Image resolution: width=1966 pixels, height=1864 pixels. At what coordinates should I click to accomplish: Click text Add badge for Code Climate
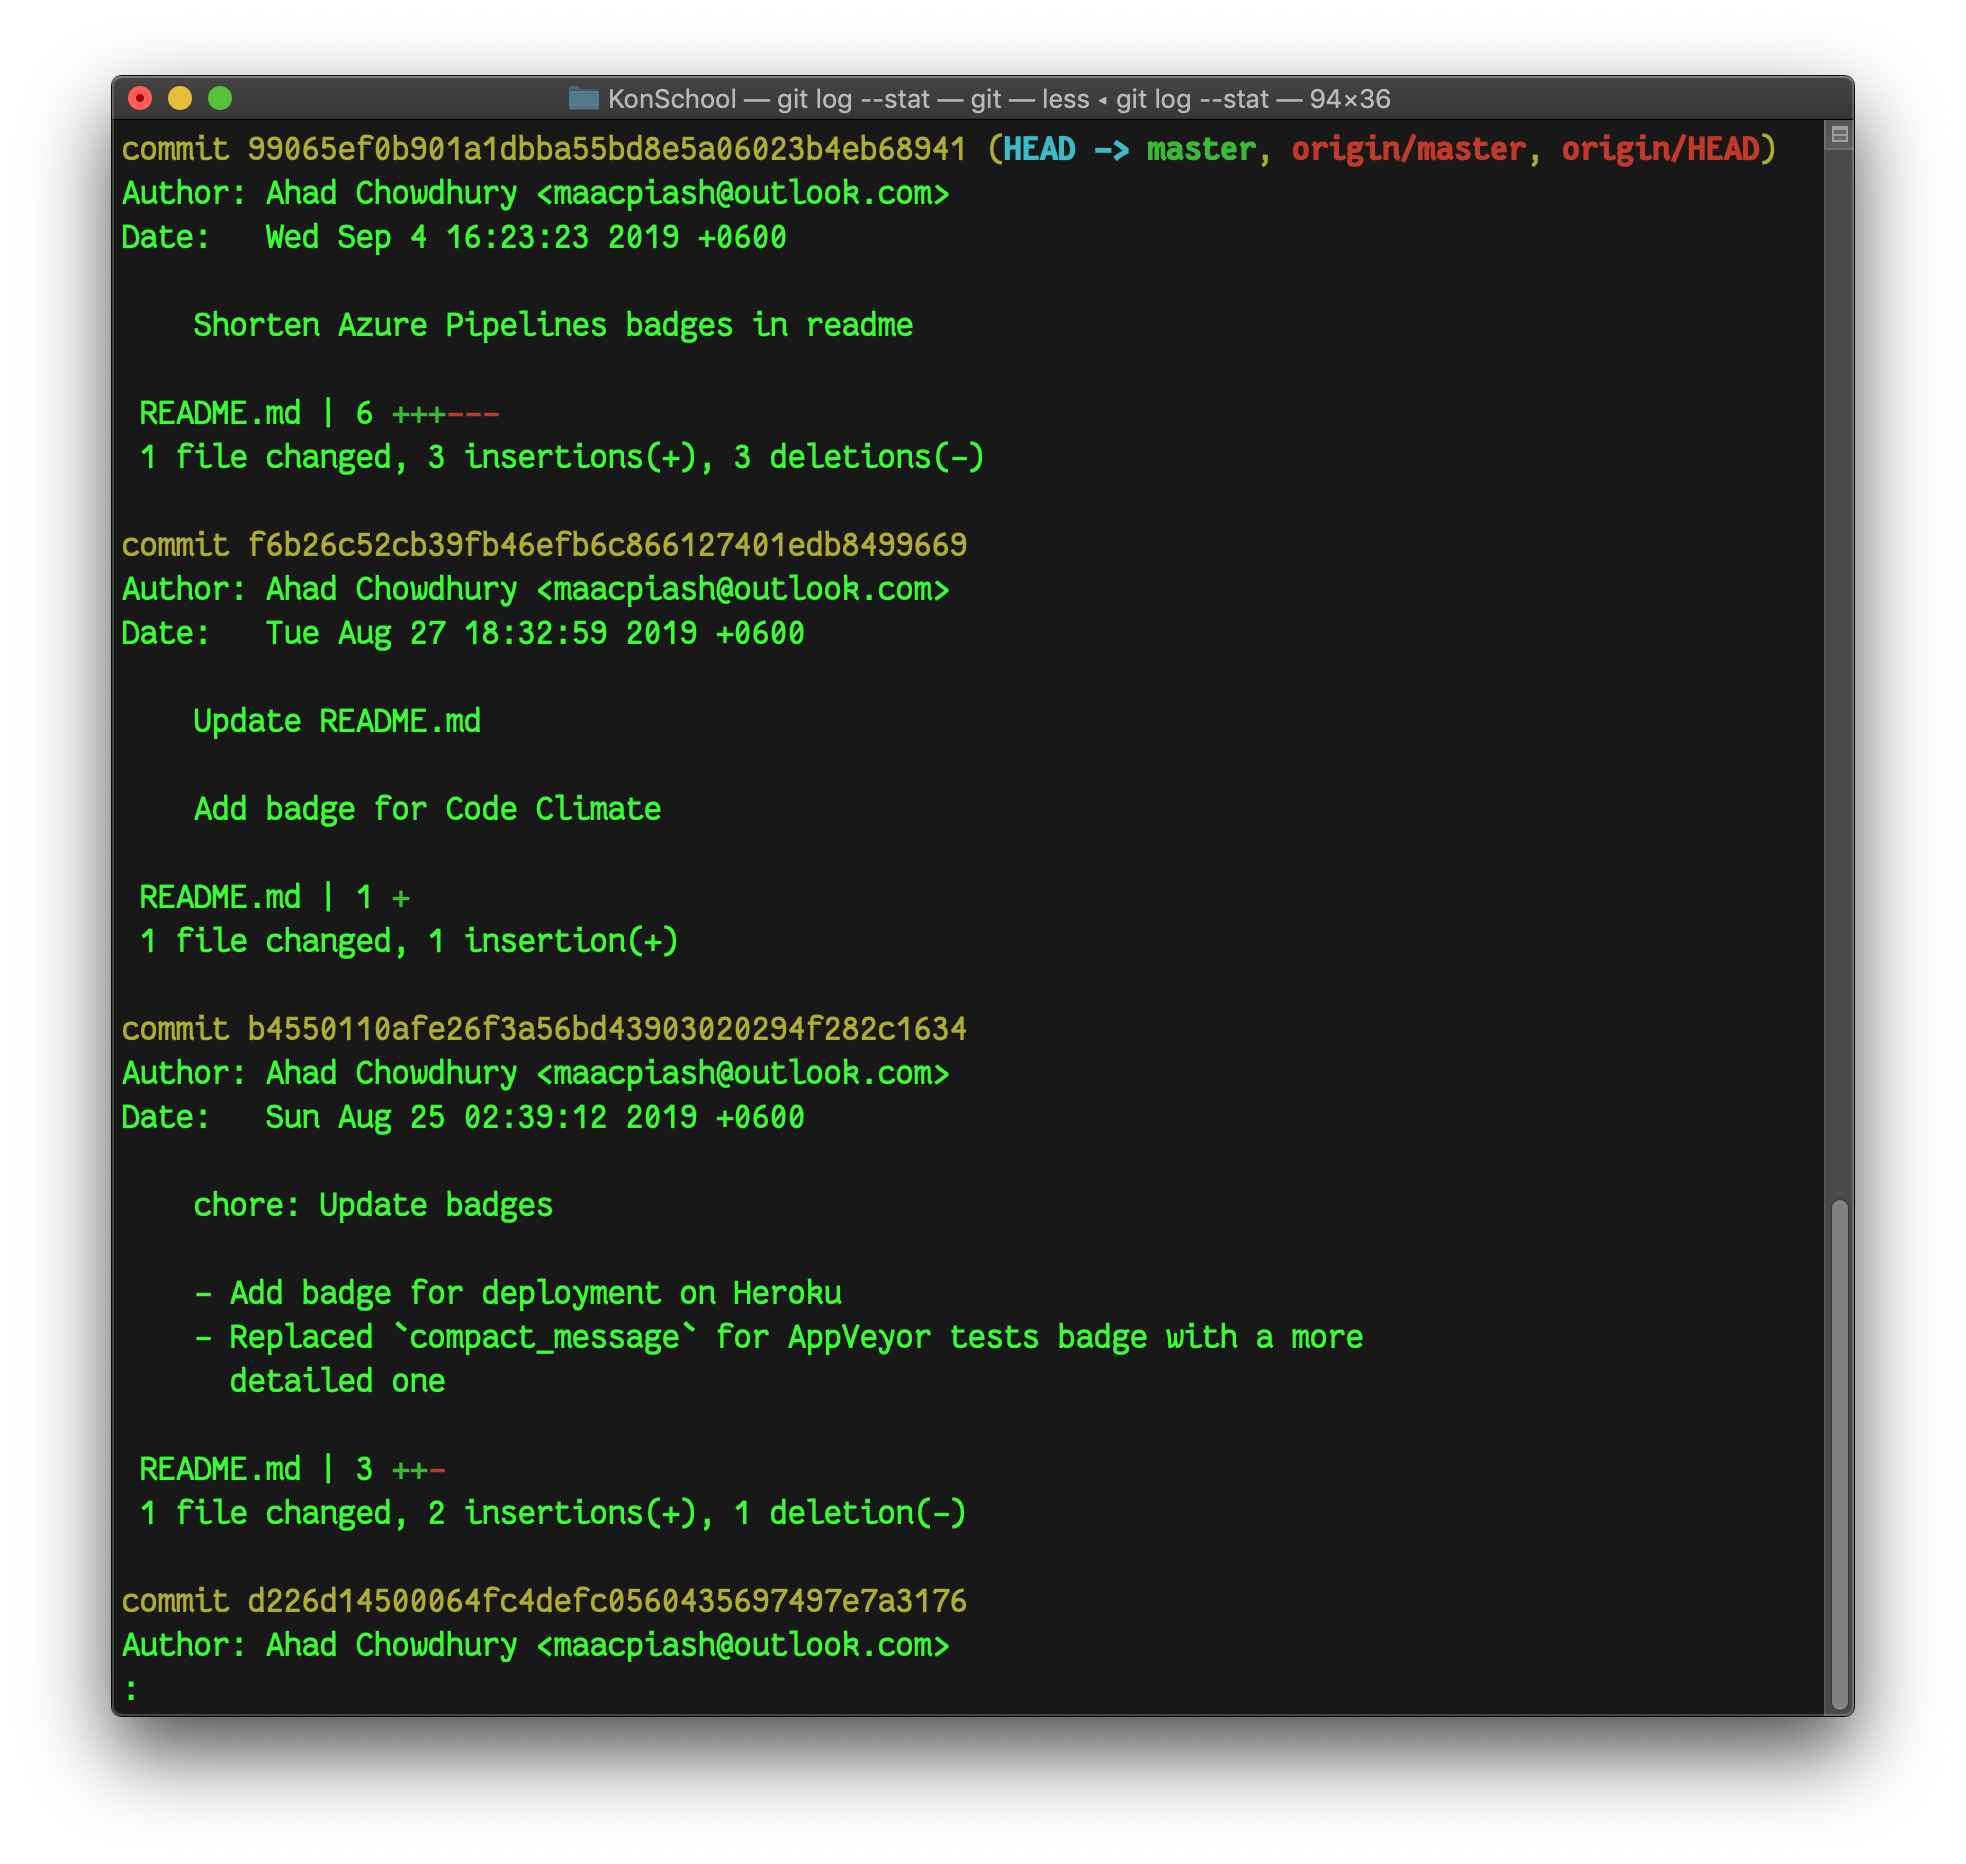[427, 809]
